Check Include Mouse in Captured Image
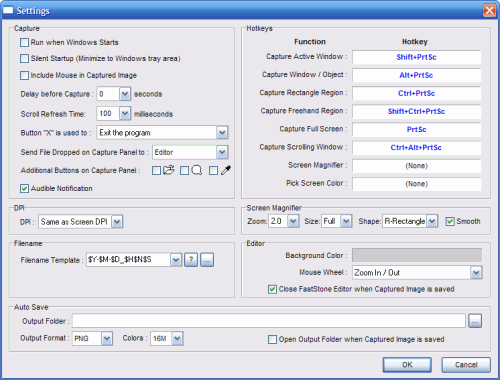The height and width of the screenshot is (380, 500). 24,75
